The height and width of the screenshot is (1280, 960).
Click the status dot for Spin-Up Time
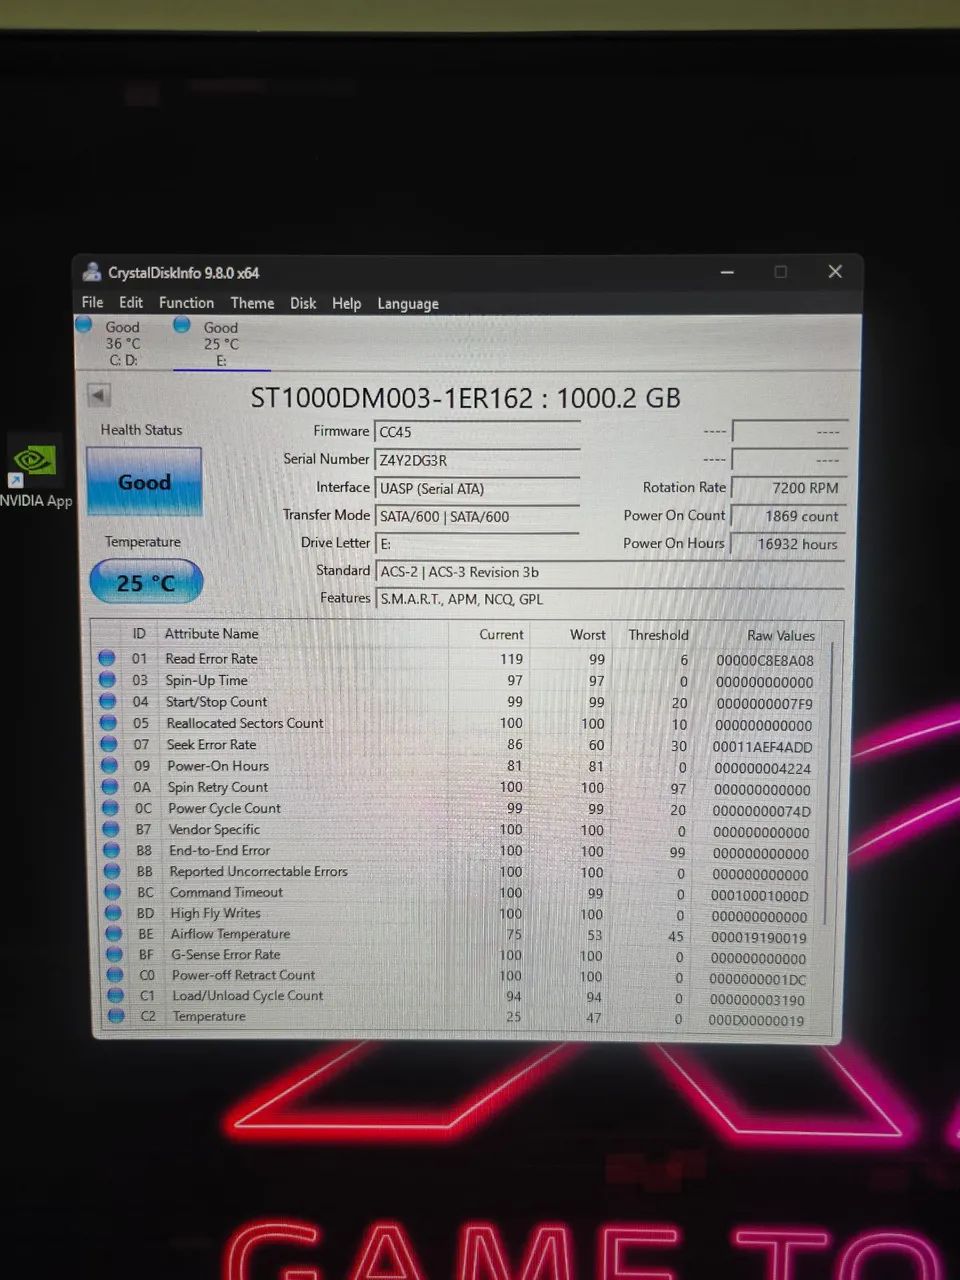[x=107, y=680]
